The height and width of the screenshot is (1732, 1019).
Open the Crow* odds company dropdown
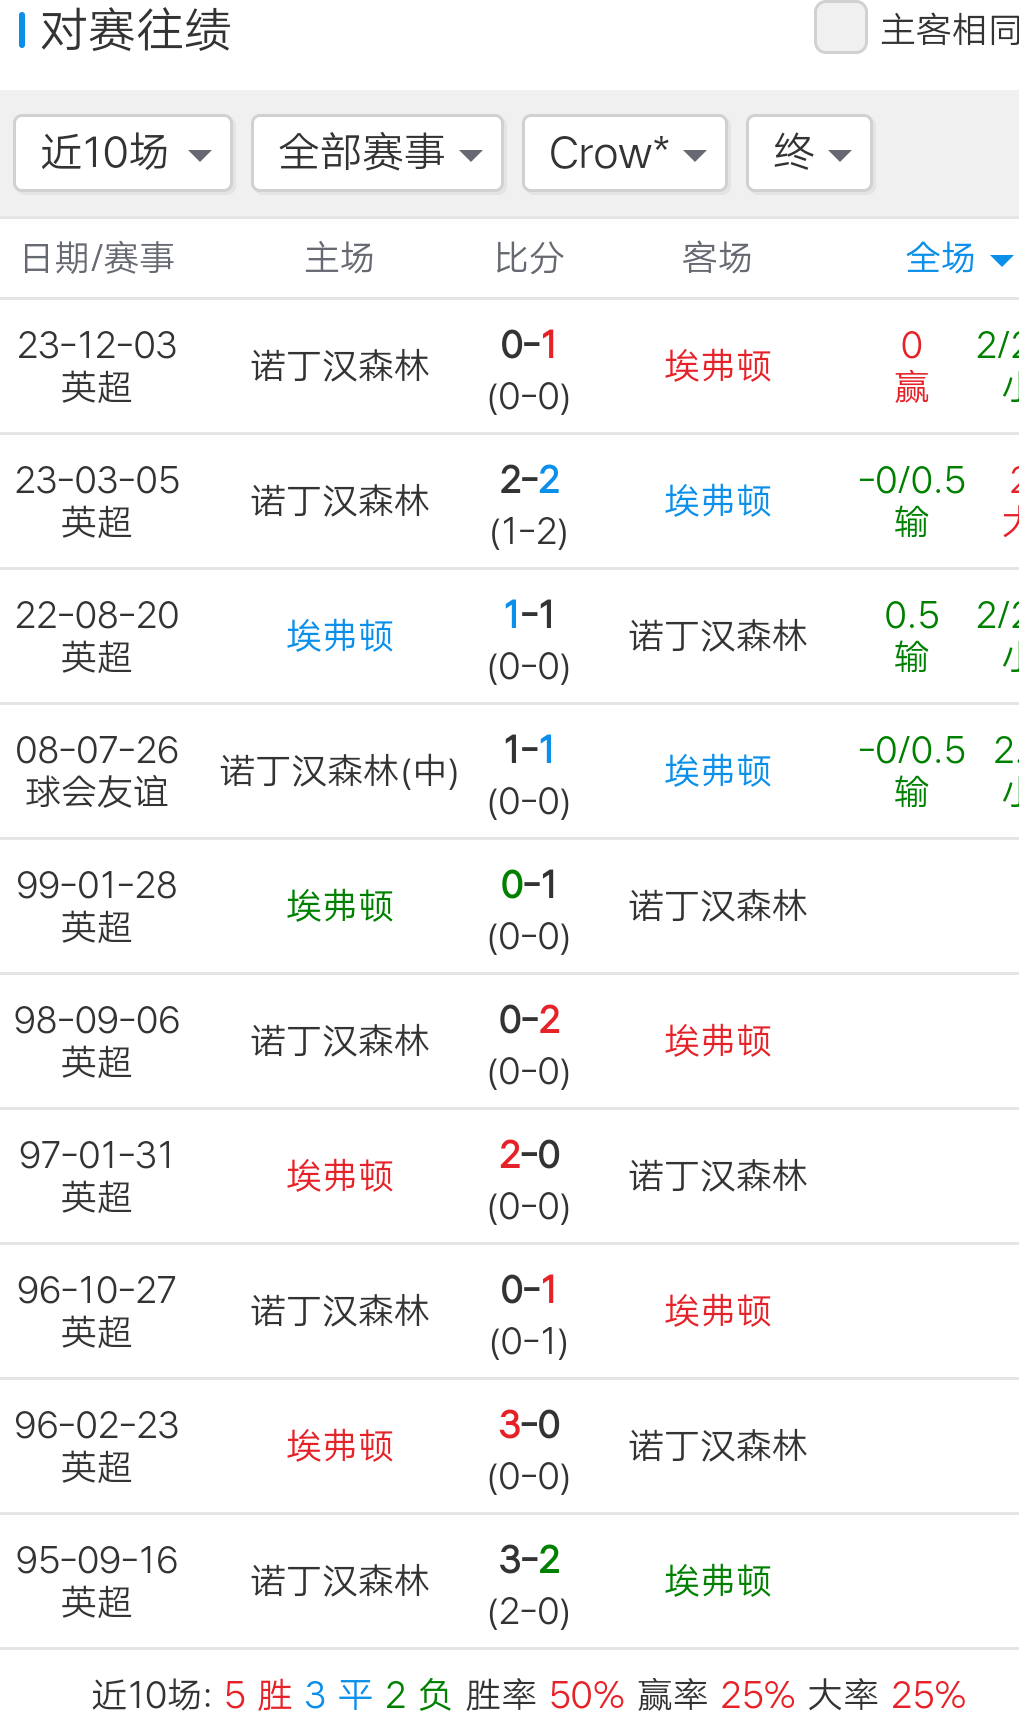[x=625, y=153]
